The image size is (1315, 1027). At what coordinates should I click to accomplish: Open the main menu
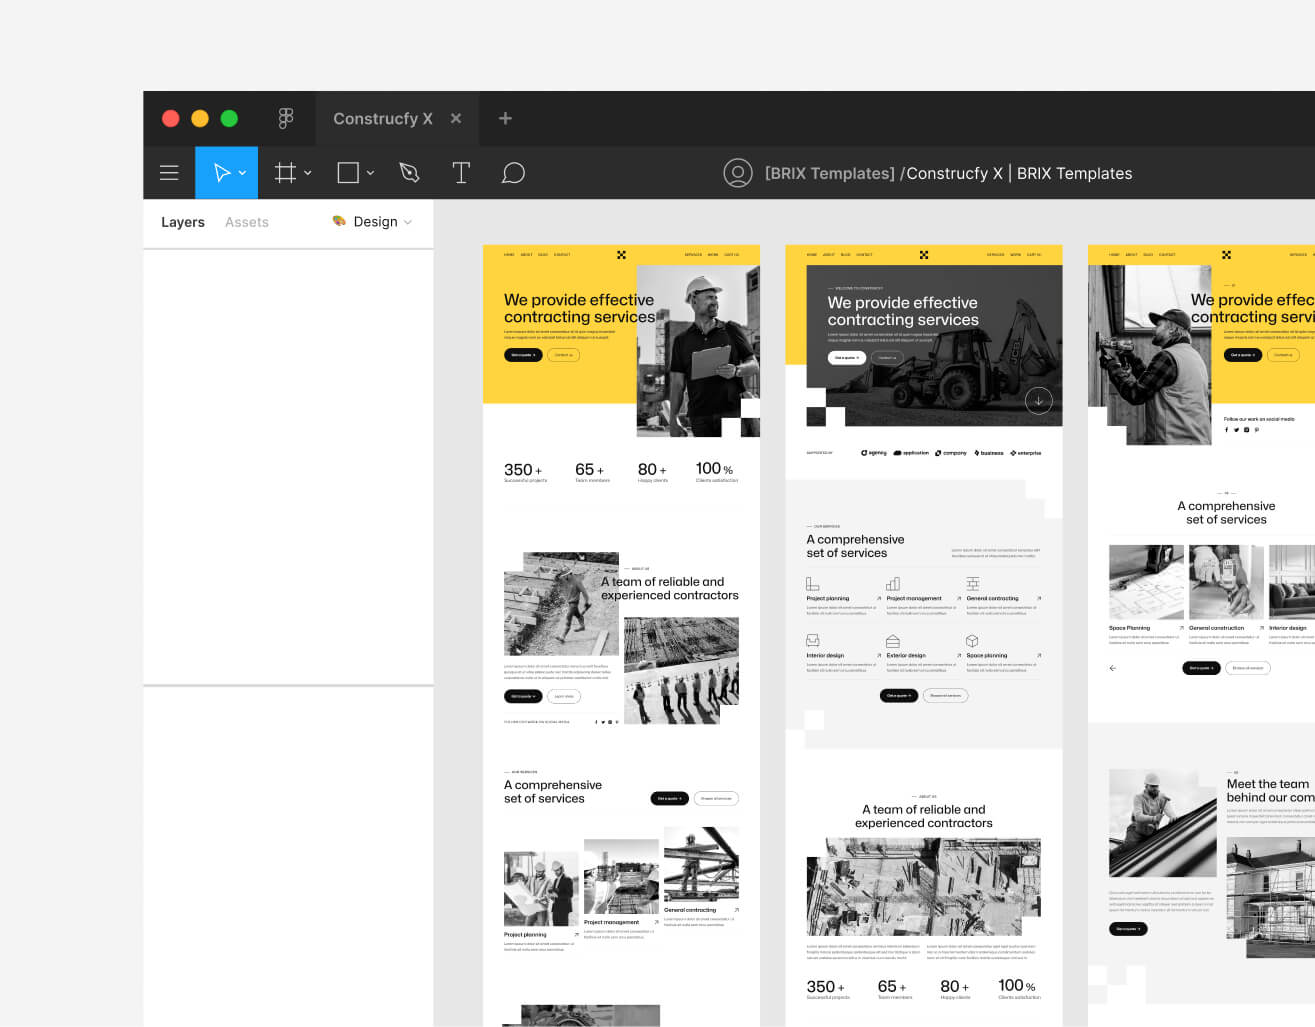[x=169, y=172]
